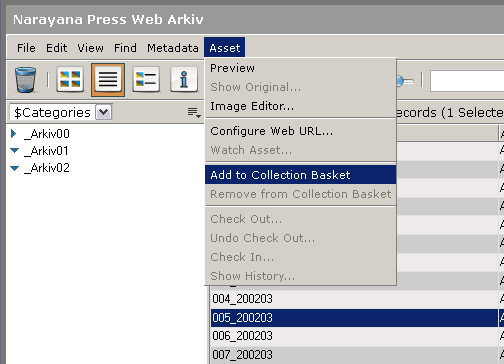Choose Configure Web URL... entry
Image resolution: width=504 pixels, height=364 pixels.
point(300,131)
